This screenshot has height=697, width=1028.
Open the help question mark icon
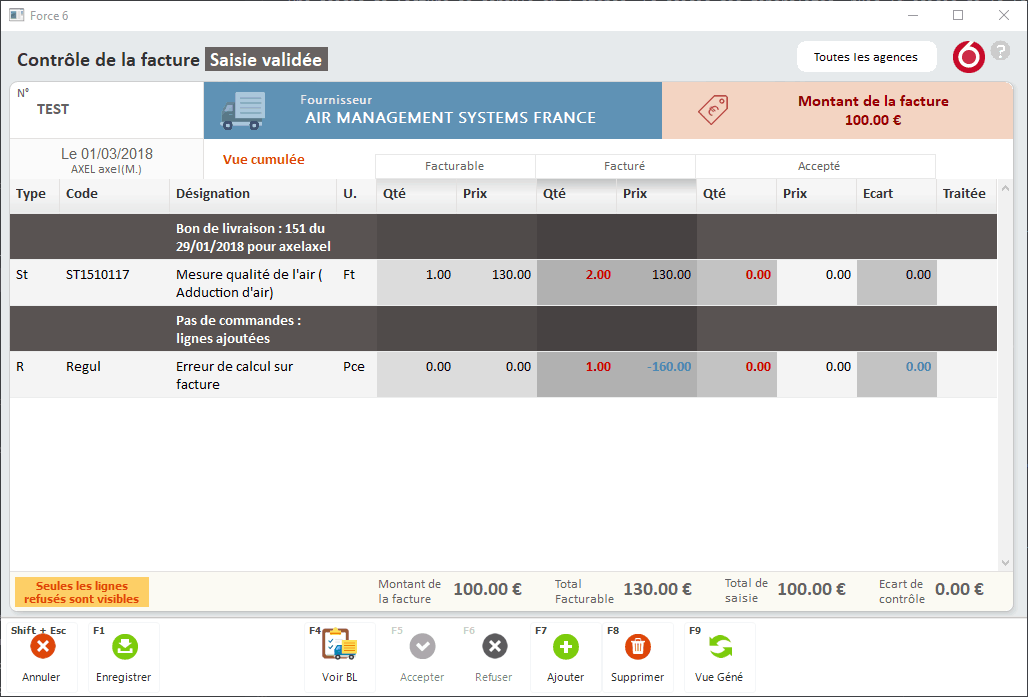point(1000,50)
